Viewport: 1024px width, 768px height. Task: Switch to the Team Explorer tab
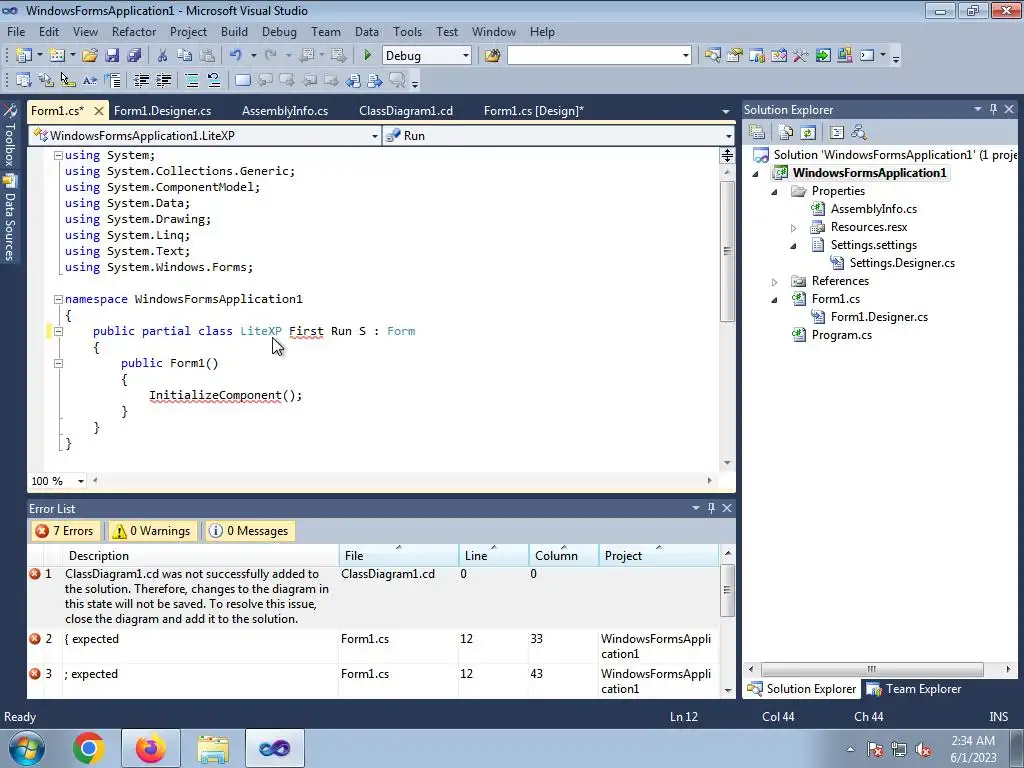[915, 688]
